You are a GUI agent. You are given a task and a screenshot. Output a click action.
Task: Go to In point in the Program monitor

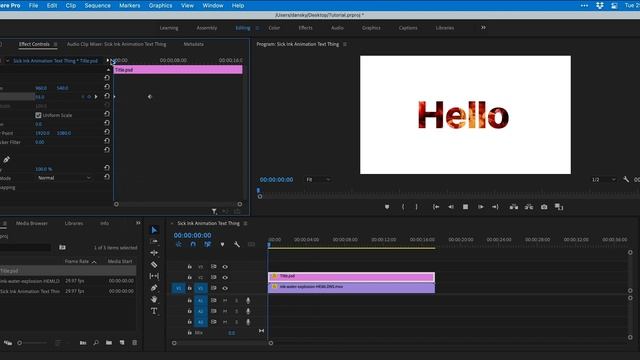[436, 207]
